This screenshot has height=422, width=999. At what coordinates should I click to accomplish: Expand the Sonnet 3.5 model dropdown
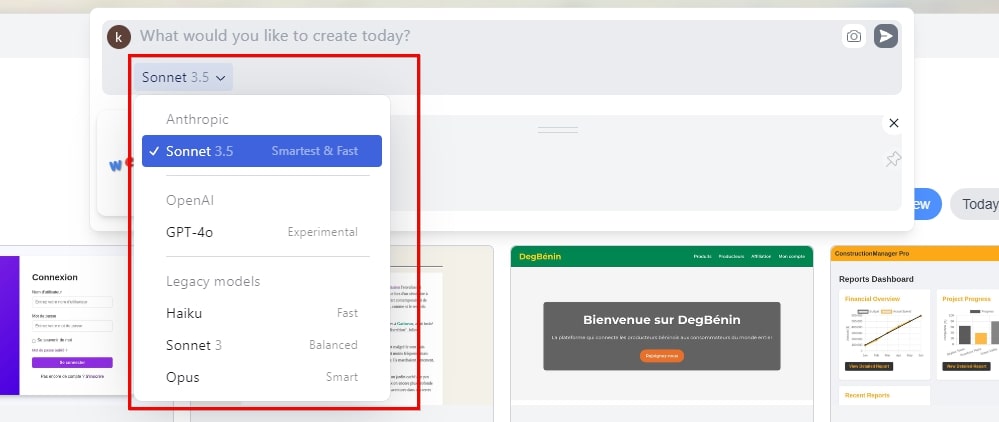(x=185, y=77)
